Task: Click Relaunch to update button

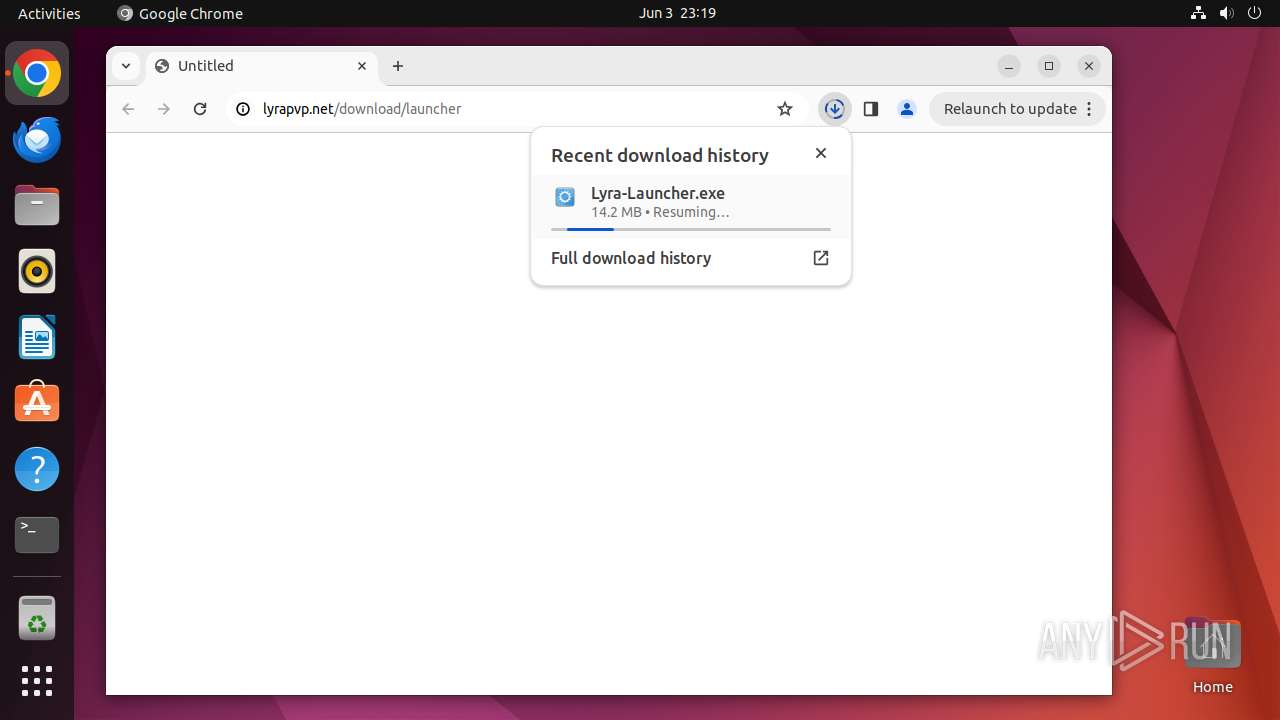Action: 1018,109
